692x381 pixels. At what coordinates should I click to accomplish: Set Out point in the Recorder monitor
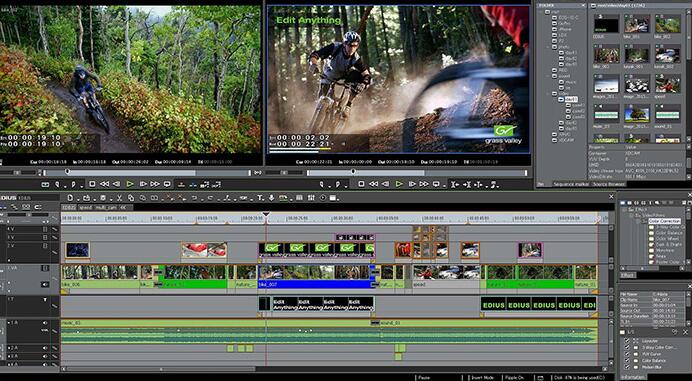(x=338, y=184)
